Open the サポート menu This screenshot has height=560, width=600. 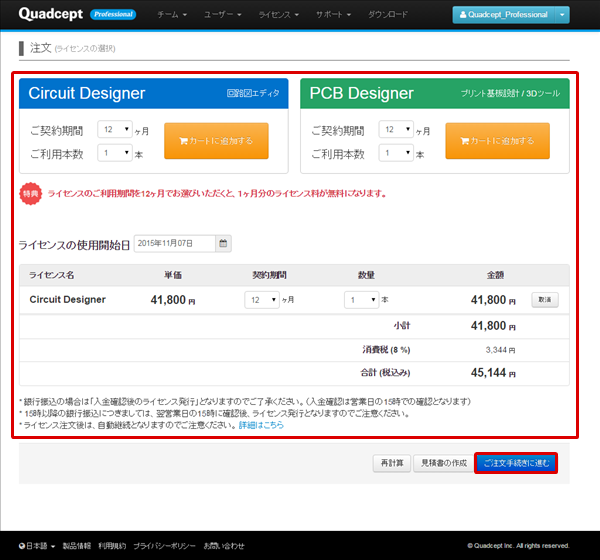(x=333, y=15)
